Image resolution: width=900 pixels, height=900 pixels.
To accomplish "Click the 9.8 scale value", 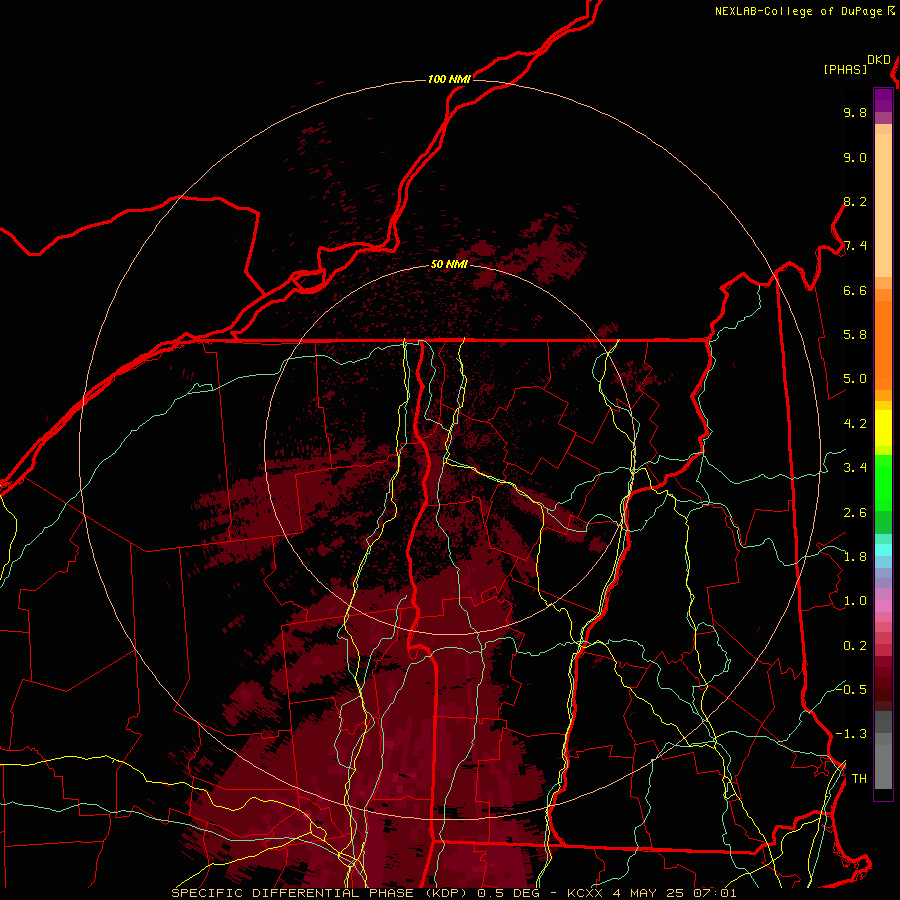I will 855,112.
